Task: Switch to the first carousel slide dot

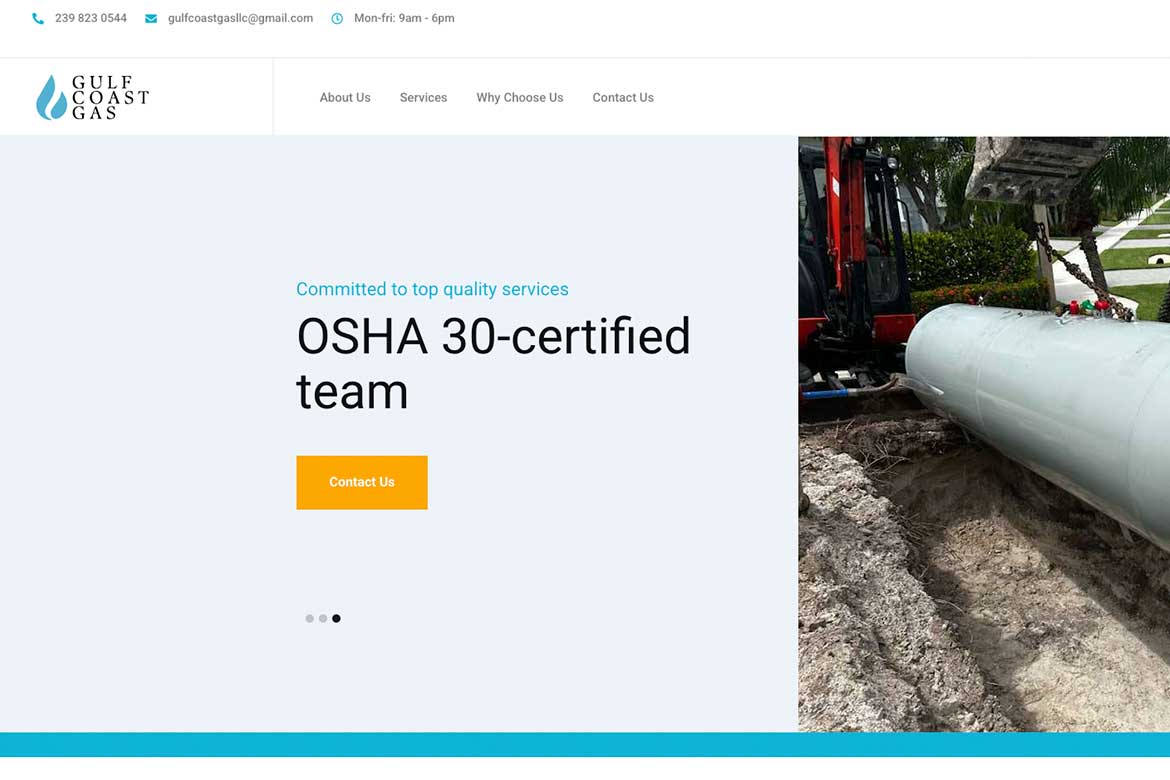Action: point(310,619)
